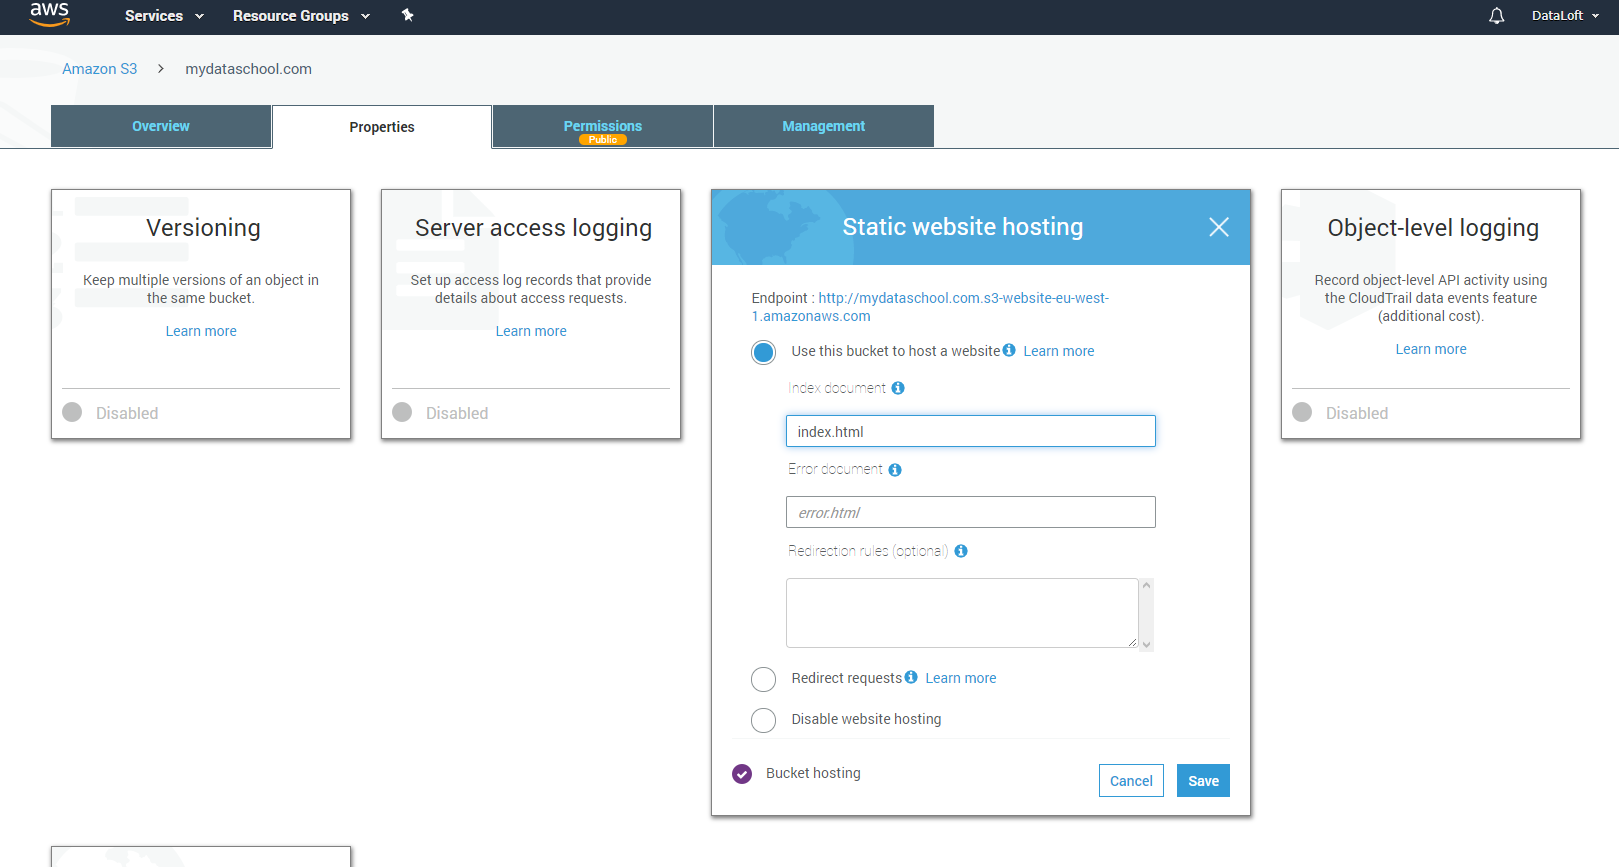
Task: Select the Redirect requests radio button
Action: [x=763, y=680]
